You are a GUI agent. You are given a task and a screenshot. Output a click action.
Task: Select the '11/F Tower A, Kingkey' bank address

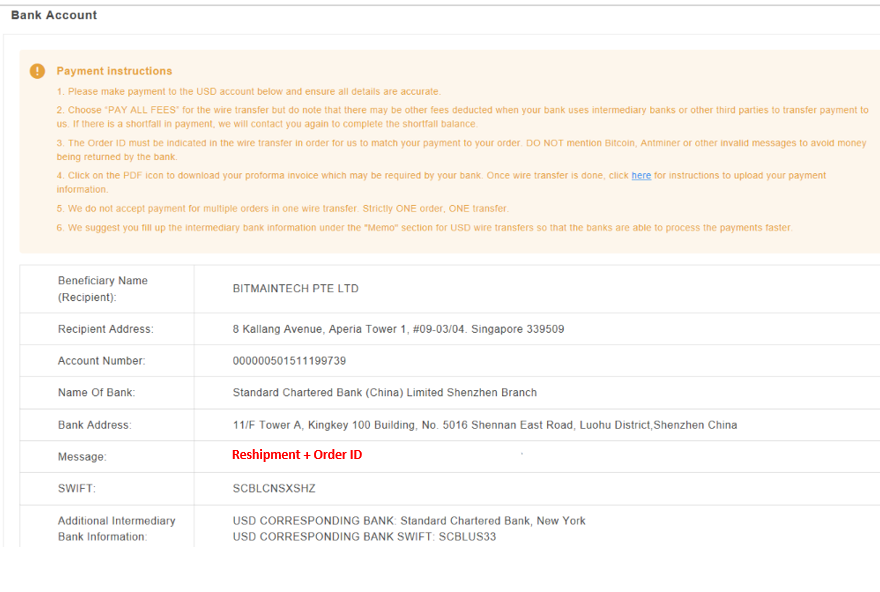coord(485,425)
